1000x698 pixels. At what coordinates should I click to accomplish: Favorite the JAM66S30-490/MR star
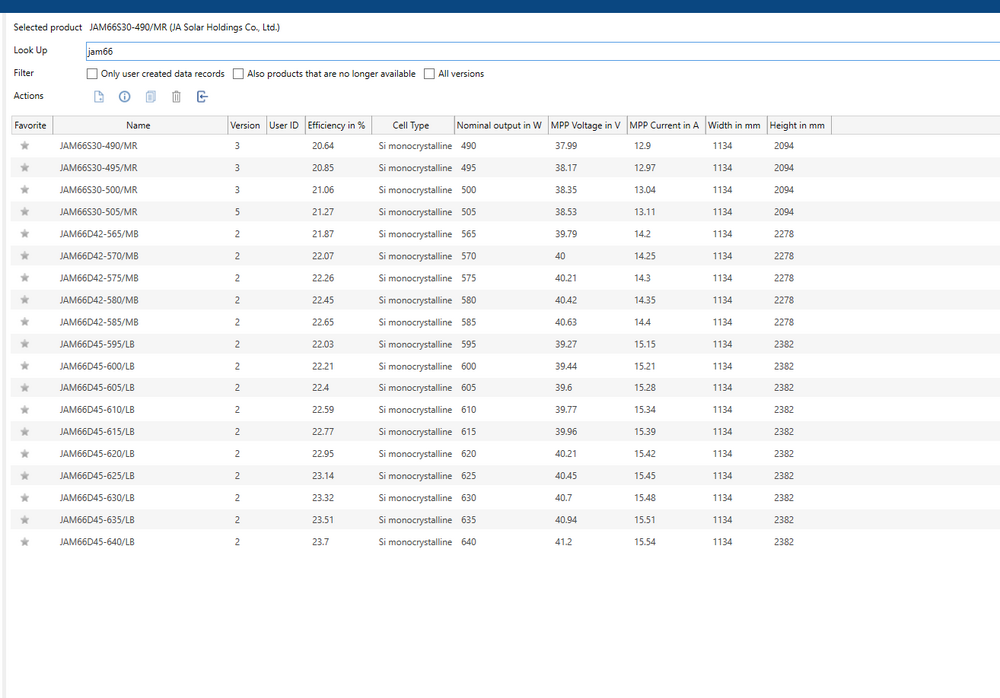tap(25, 146)
